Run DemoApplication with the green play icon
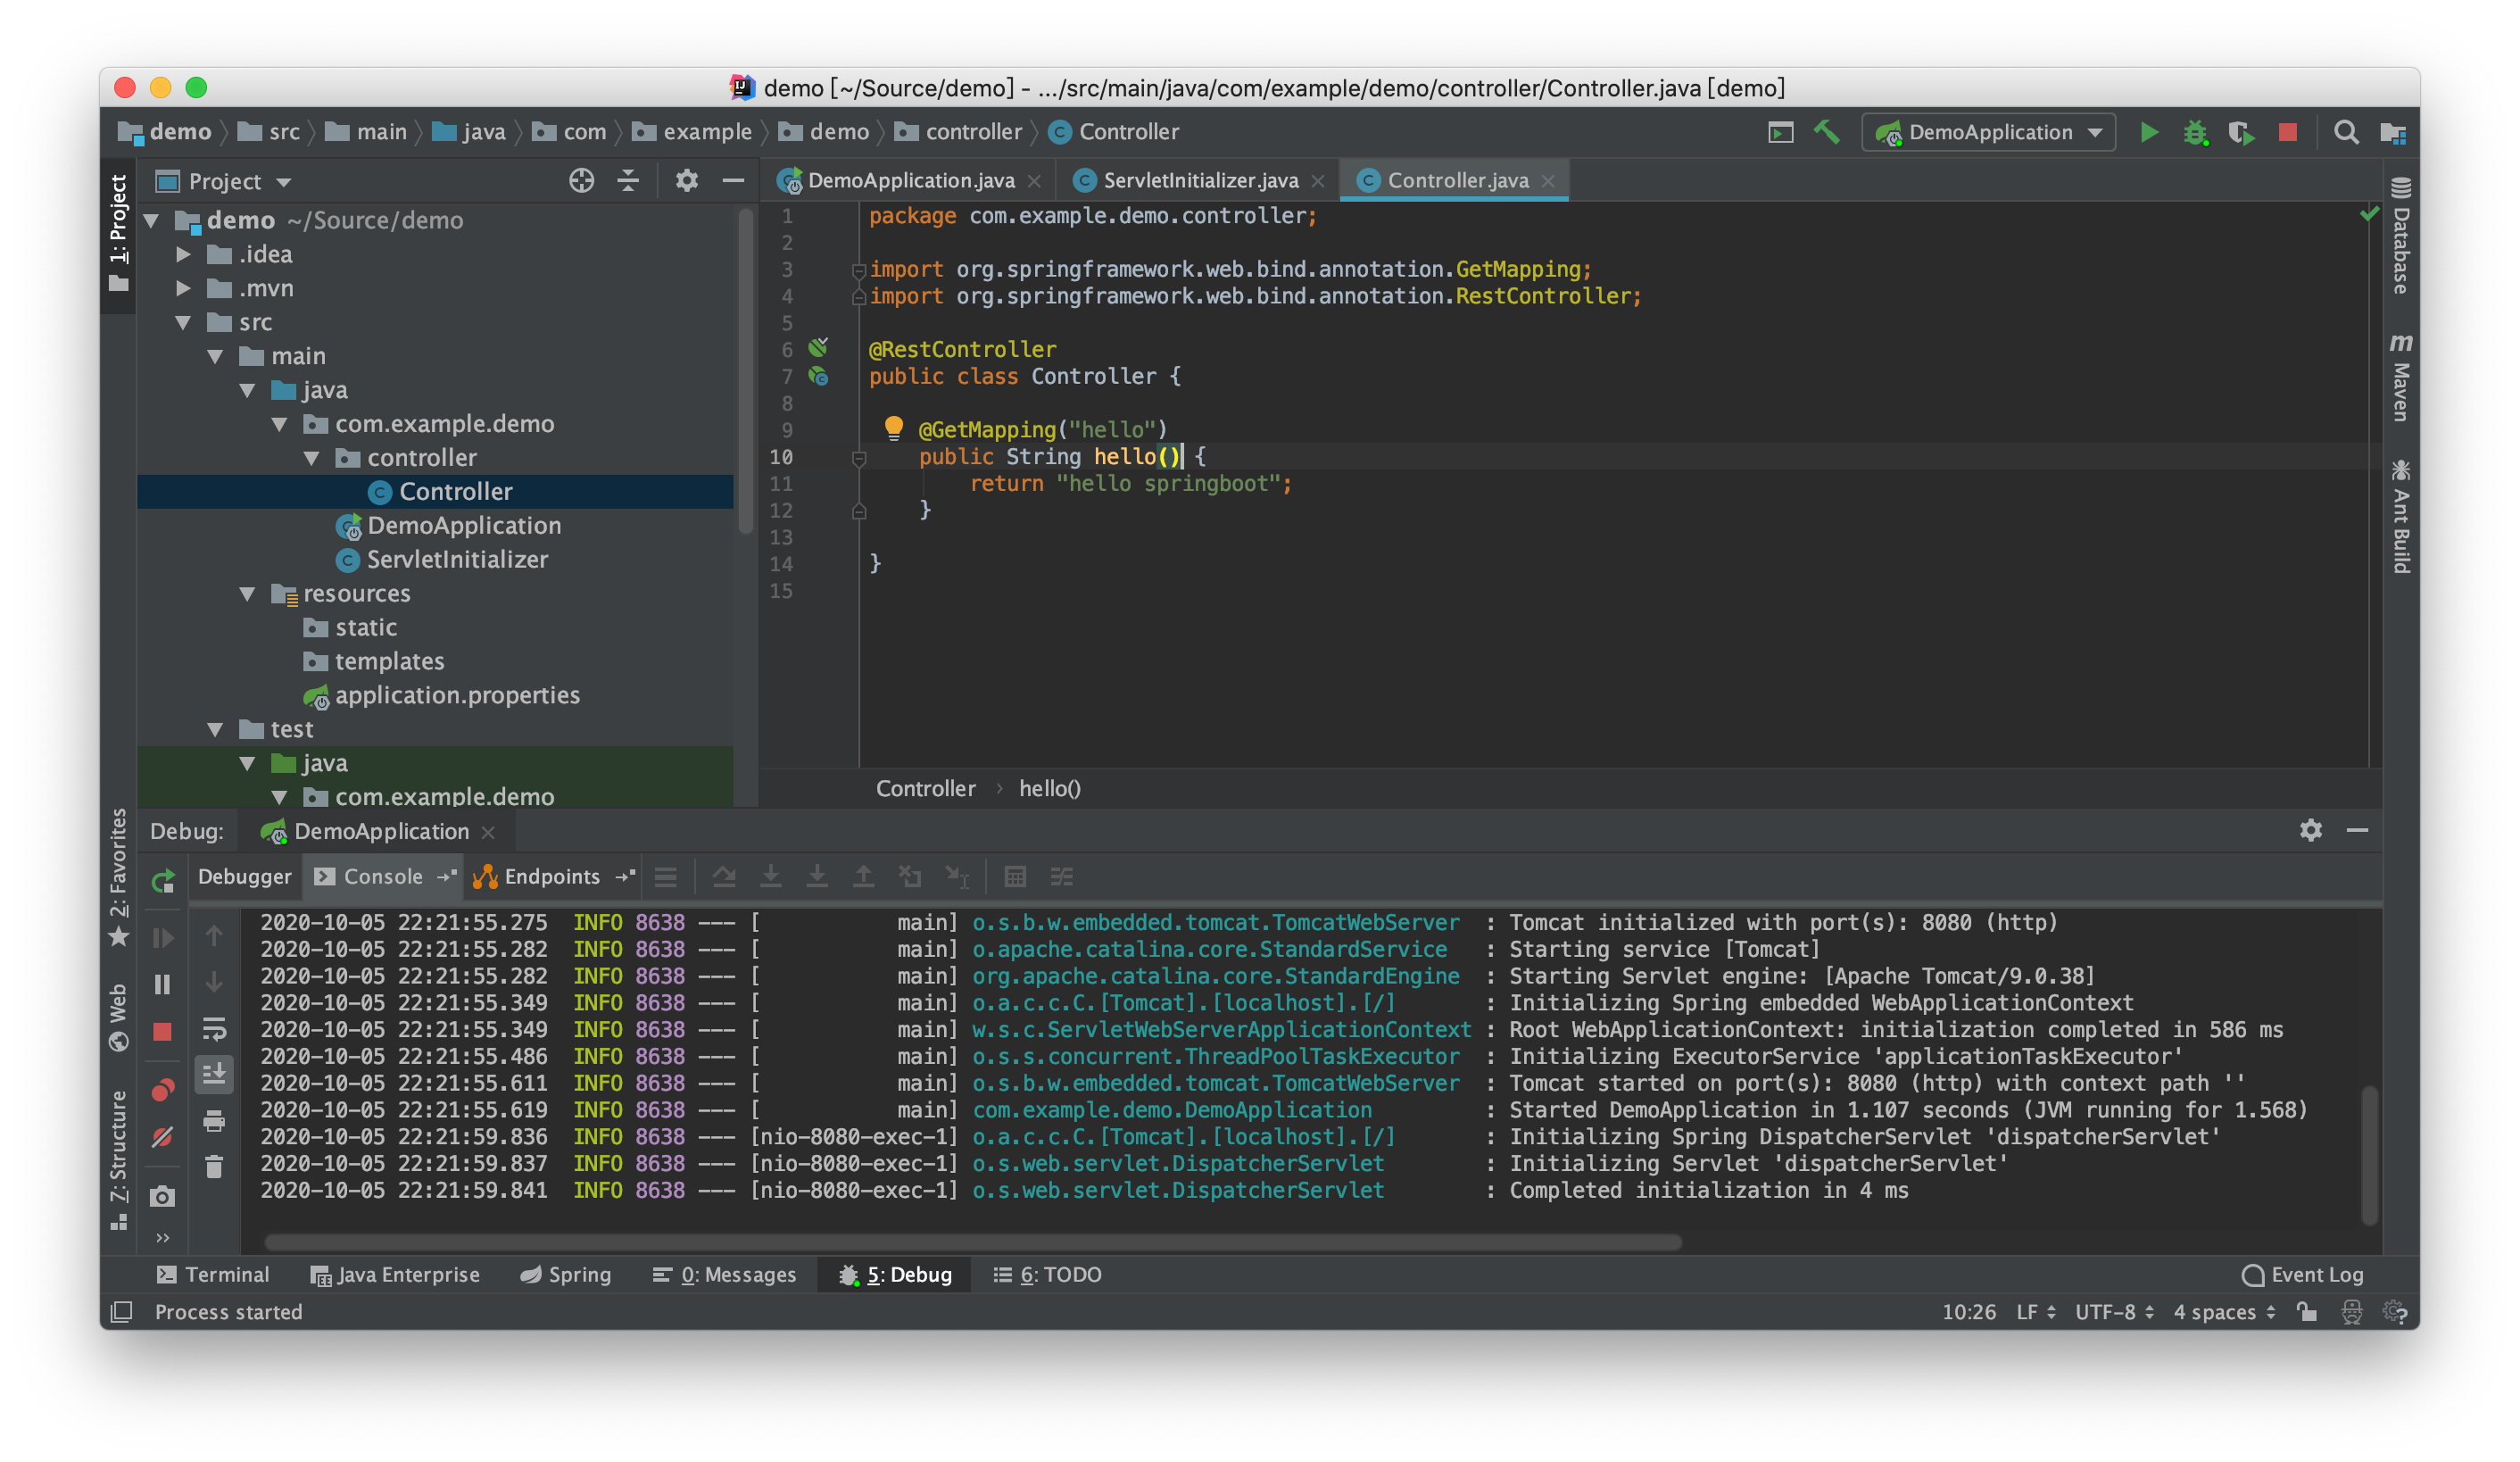Image resolution: width=2520 pixels, height=1462 pixels. (x=2148, y=132)
